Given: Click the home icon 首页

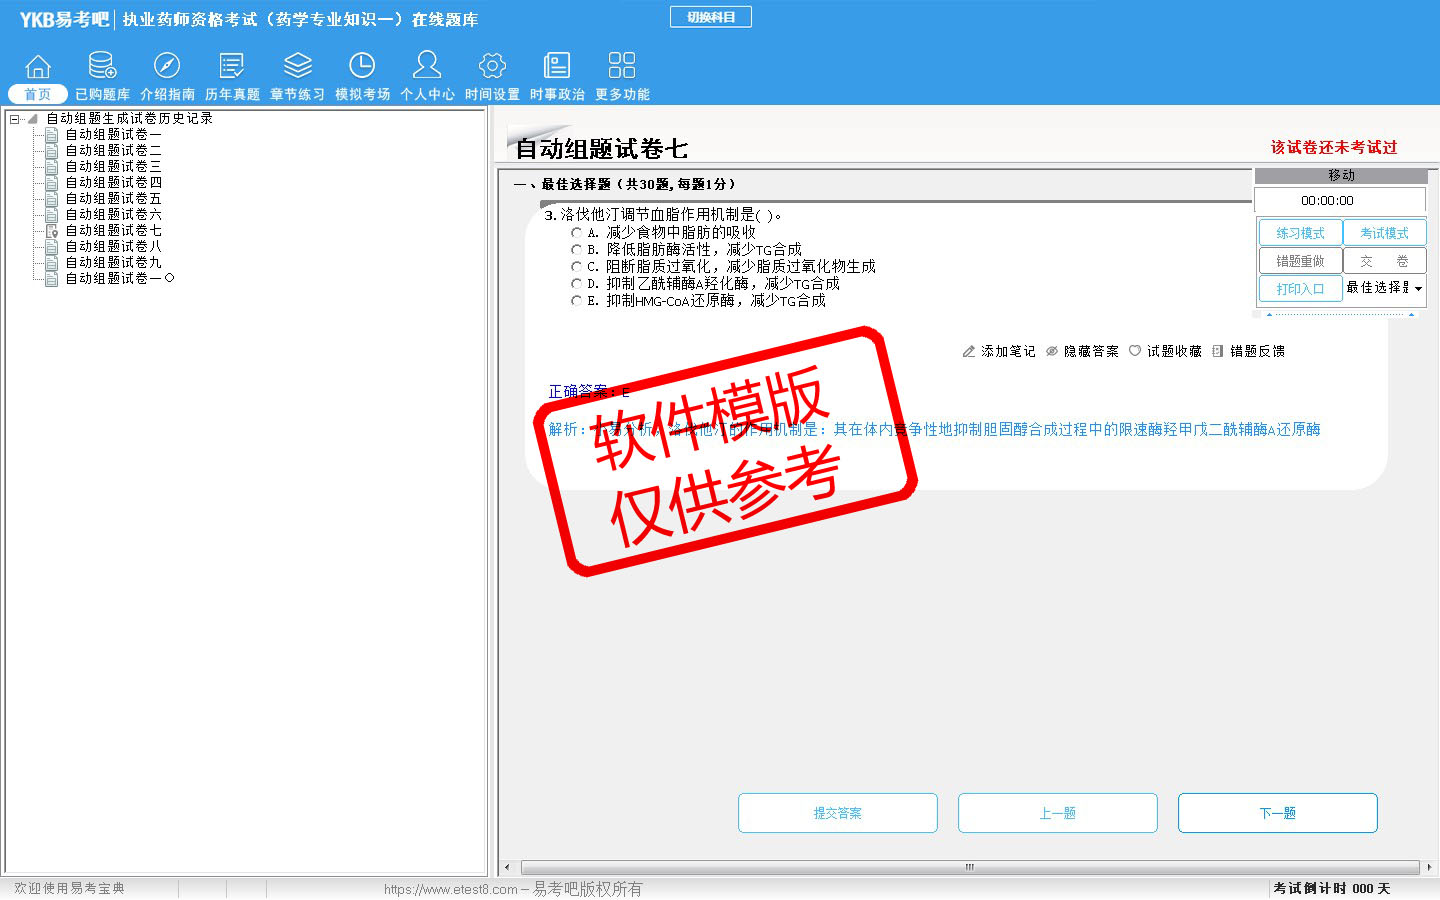Looking at the screenshot, I should pyautogui.click(x=37, y=67).
